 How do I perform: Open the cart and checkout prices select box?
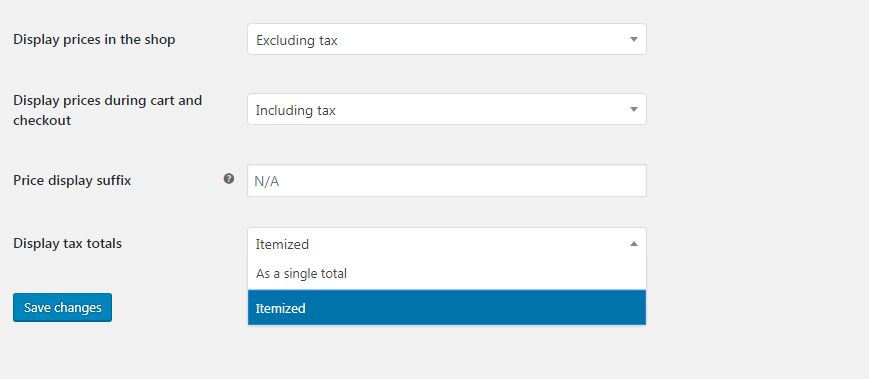[x=447, y=109]
